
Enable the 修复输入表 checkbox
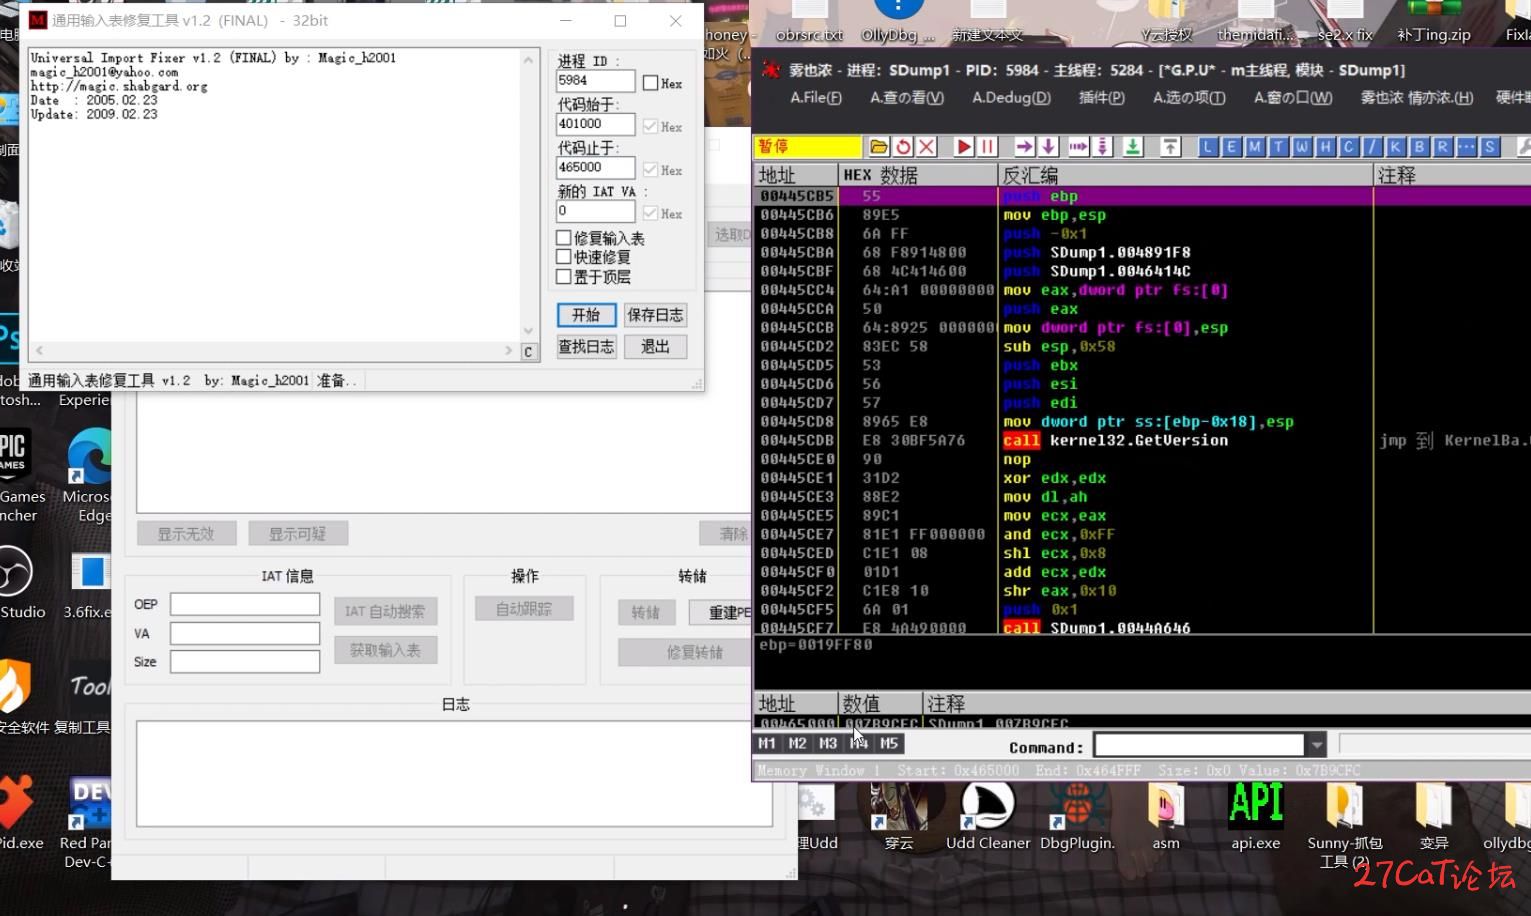click(x=564, y=238)
